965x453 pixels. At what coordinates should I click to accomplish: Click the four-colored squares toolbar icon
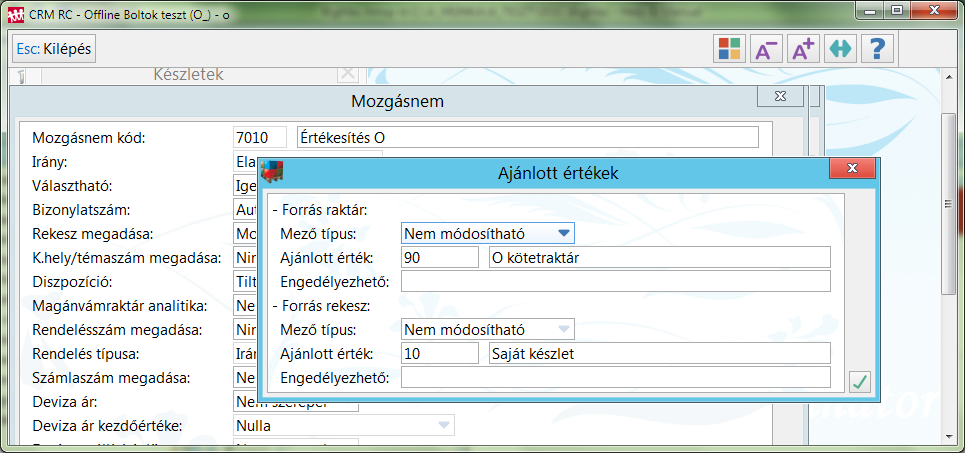(x=729, y=49)
